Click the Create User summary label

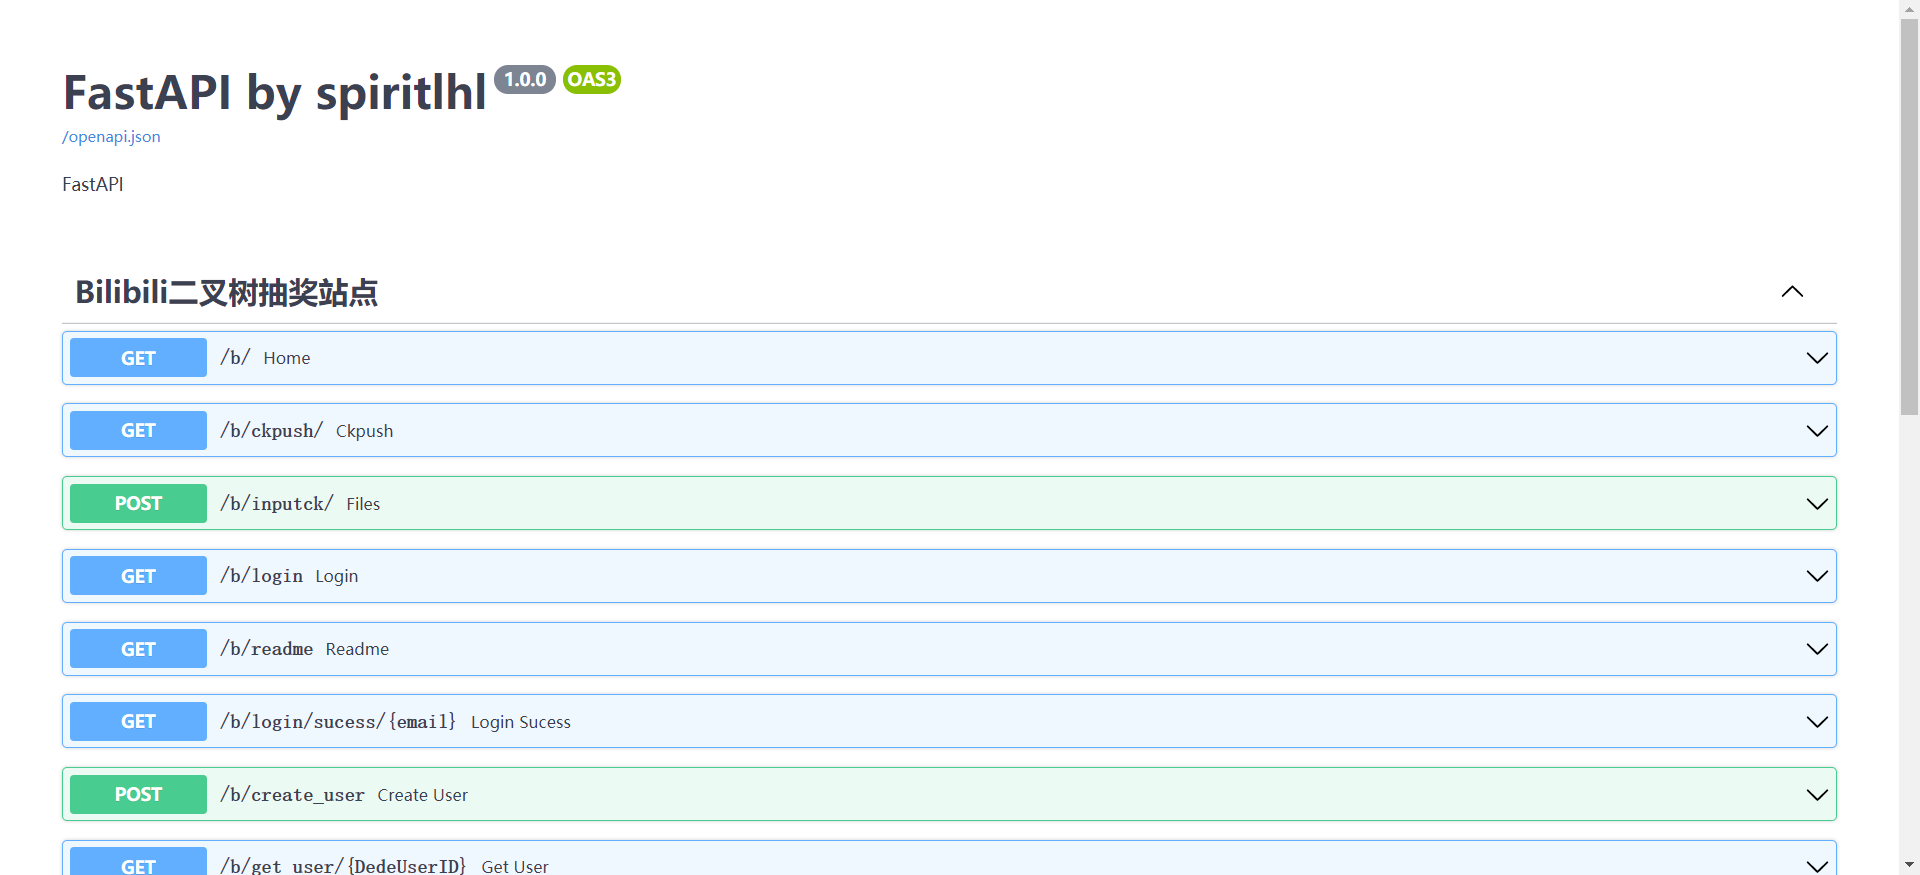(422, 795)
